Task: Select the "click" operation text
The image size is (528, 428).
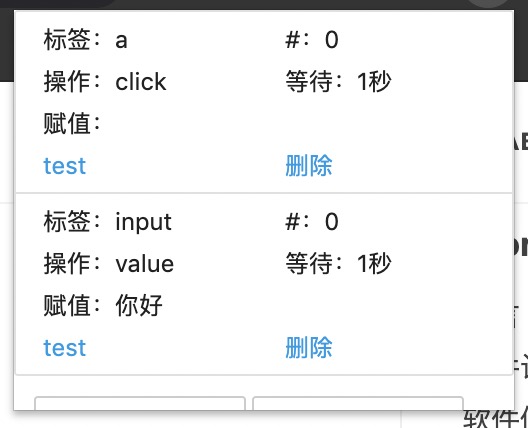Action: pyautogui.click(x=141, y=81)
